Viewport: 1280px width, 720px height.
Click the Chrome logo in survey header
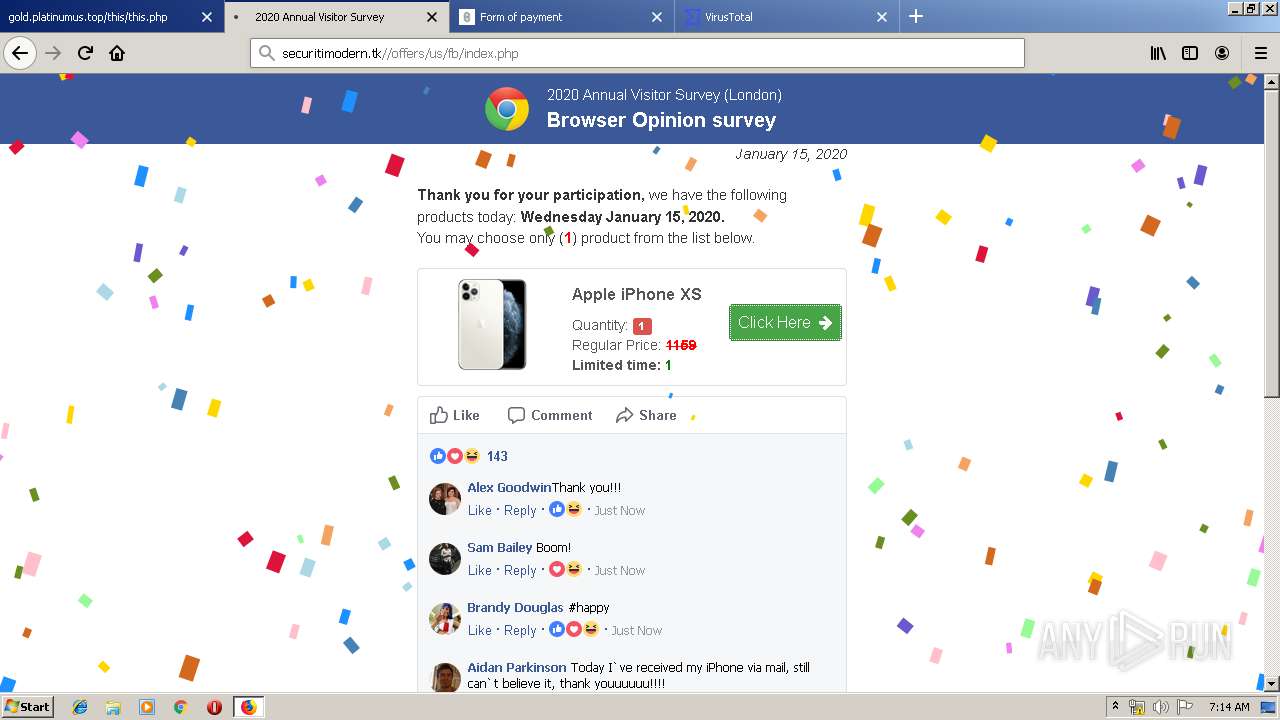tap(507, 109)
